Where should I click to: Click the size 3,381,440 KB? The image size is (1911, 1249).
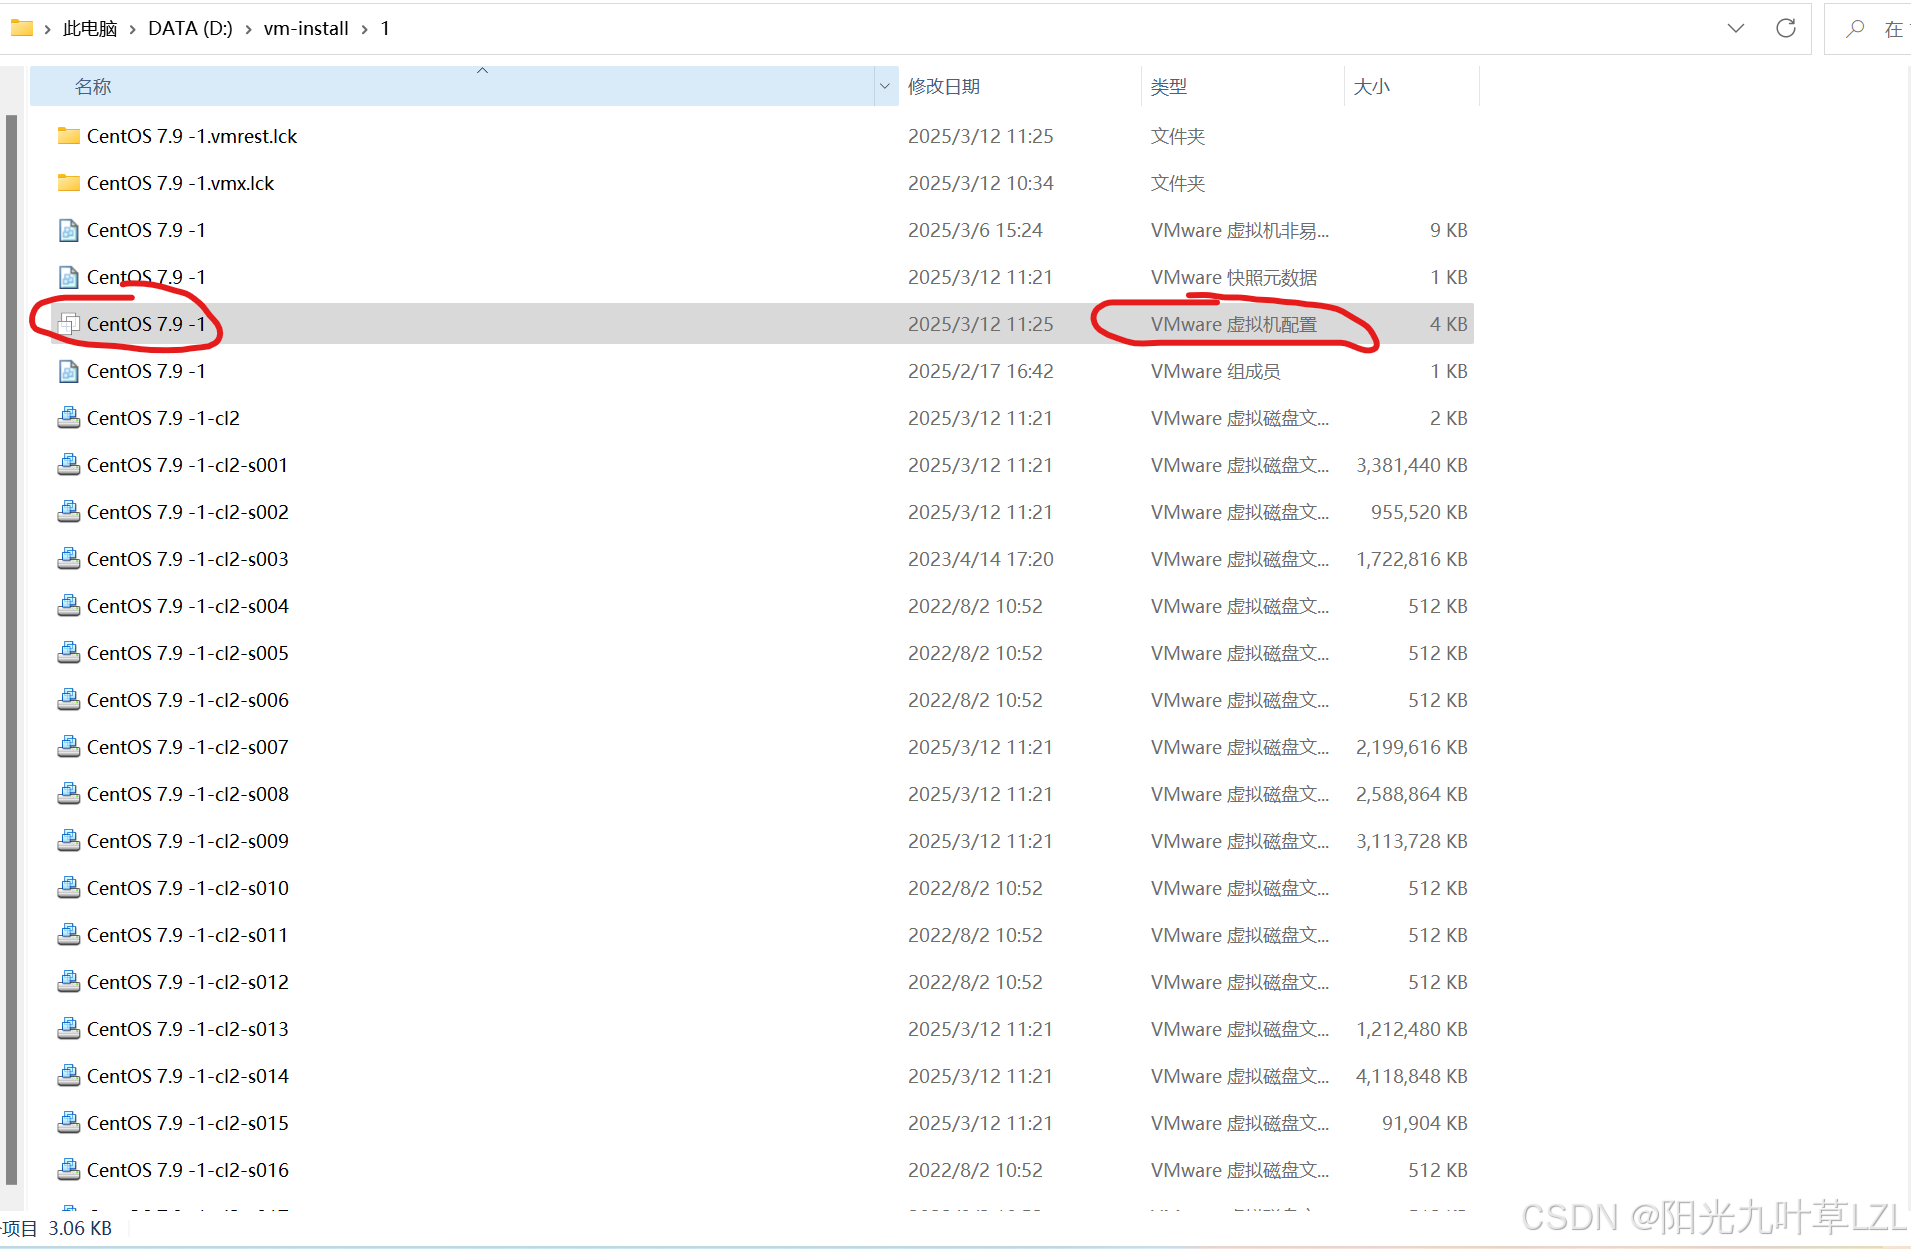pyautogui.click(x=1412, y=465)
